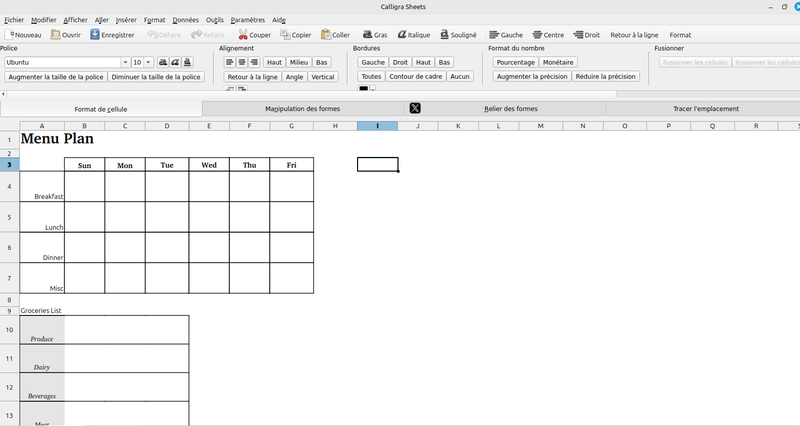800x426 pixels.
Task: Open border color dropdown arrow
Action: 373,89
